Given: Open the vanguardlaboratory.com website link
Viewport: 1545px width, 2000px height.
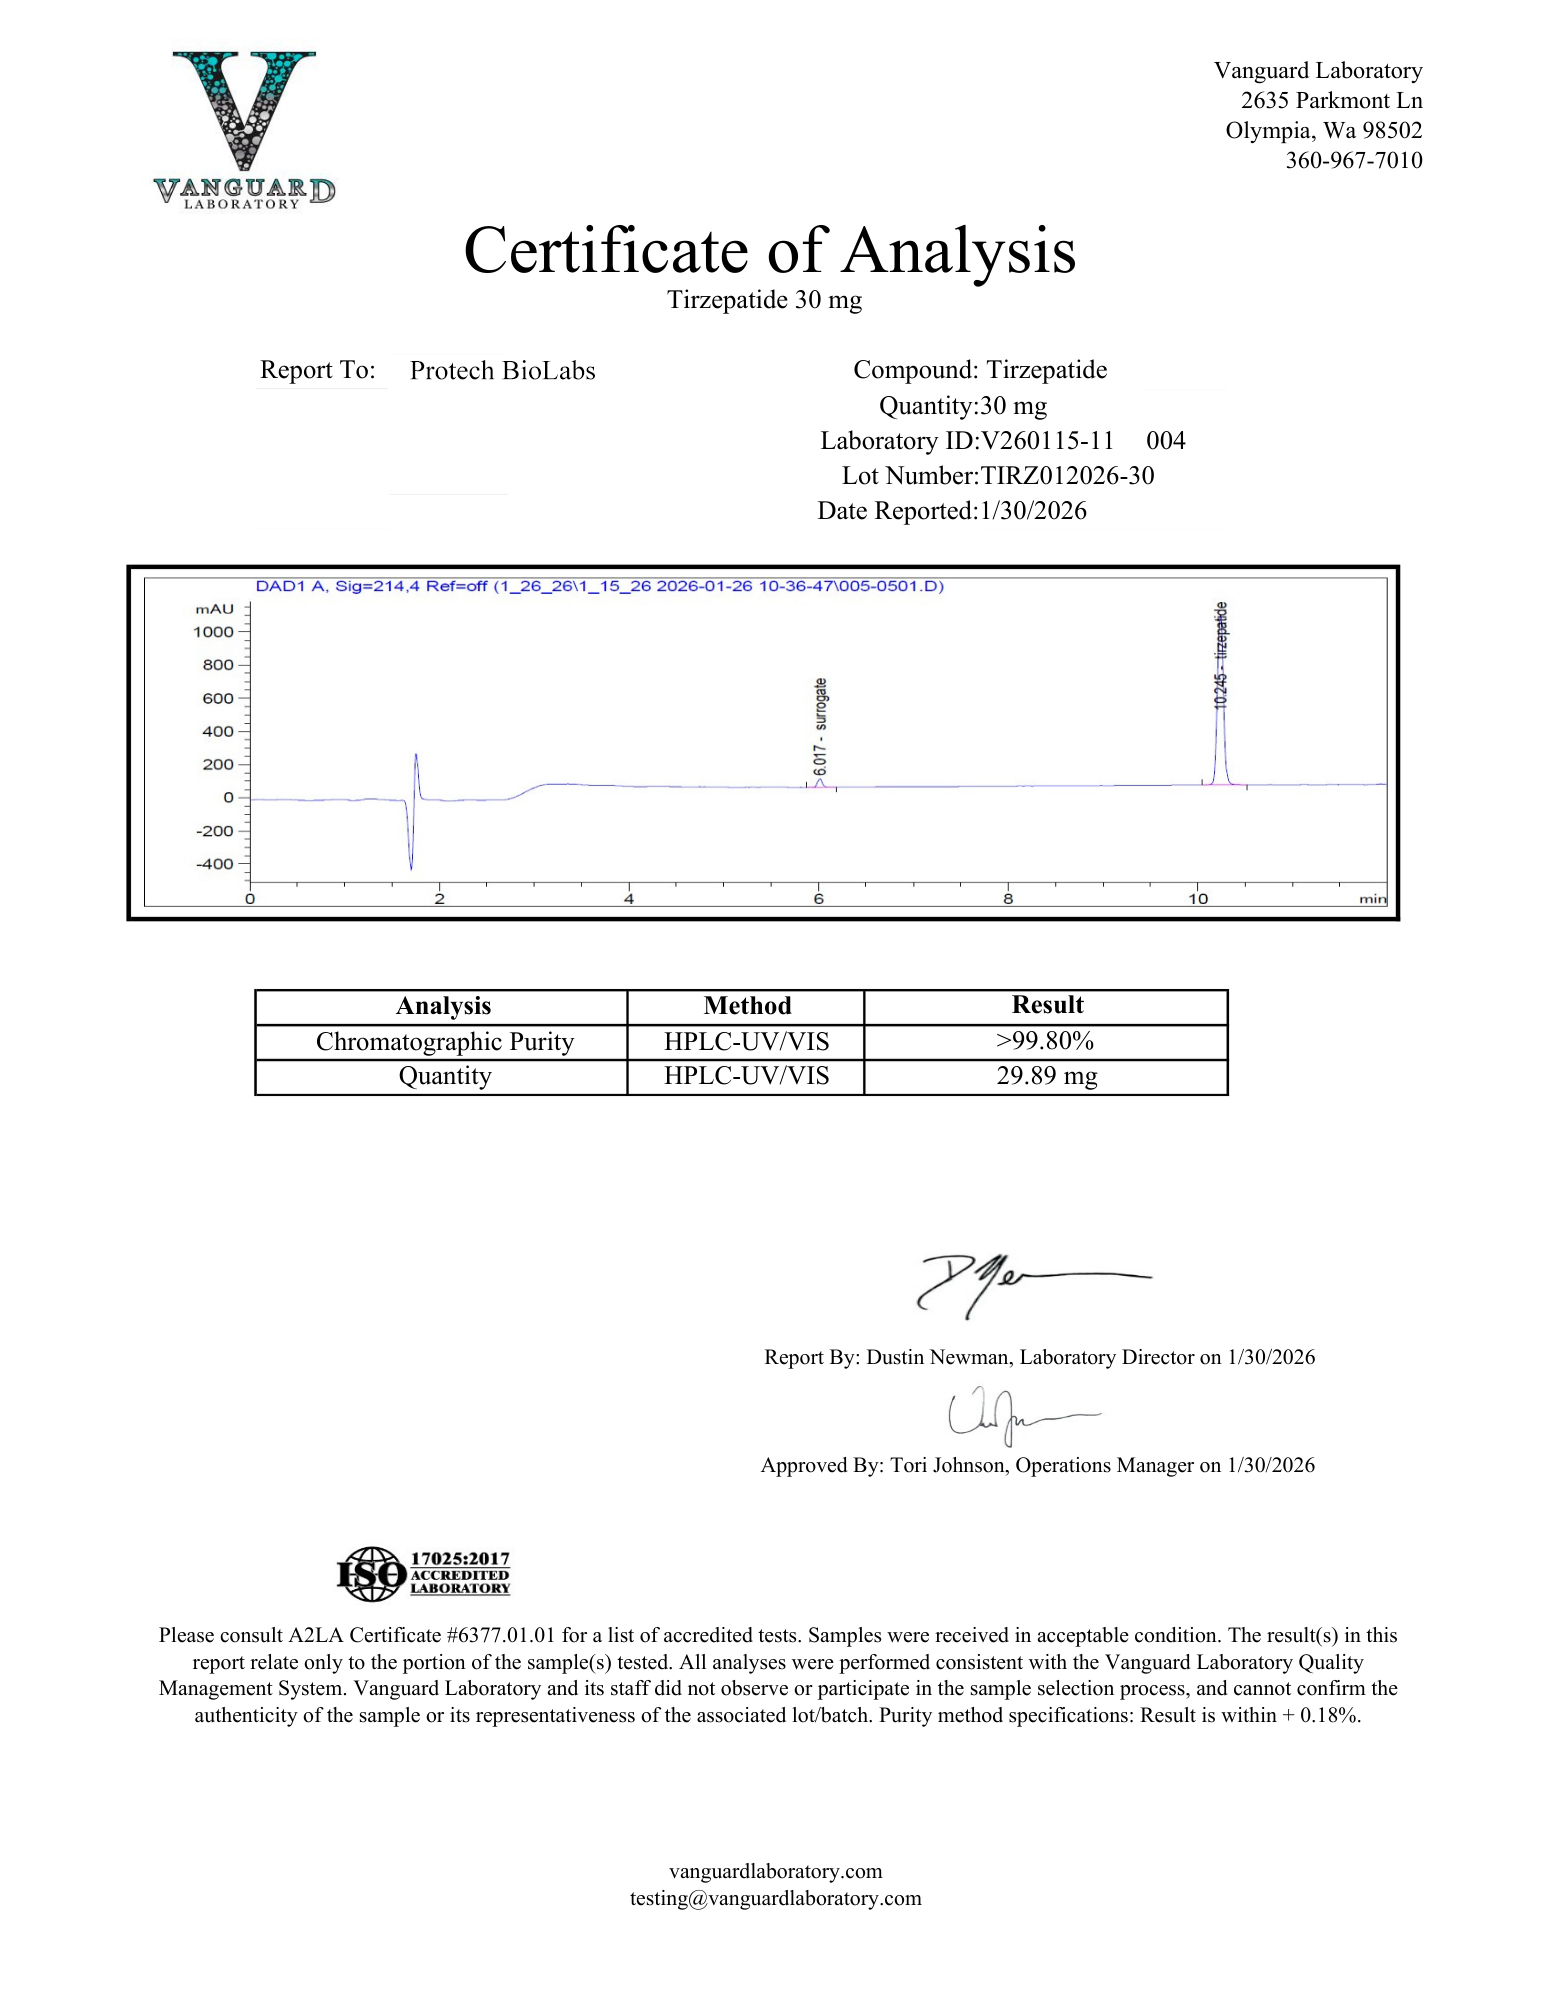Looking at the screenshot, I should pyautogui.click(x=775, y=1871).
